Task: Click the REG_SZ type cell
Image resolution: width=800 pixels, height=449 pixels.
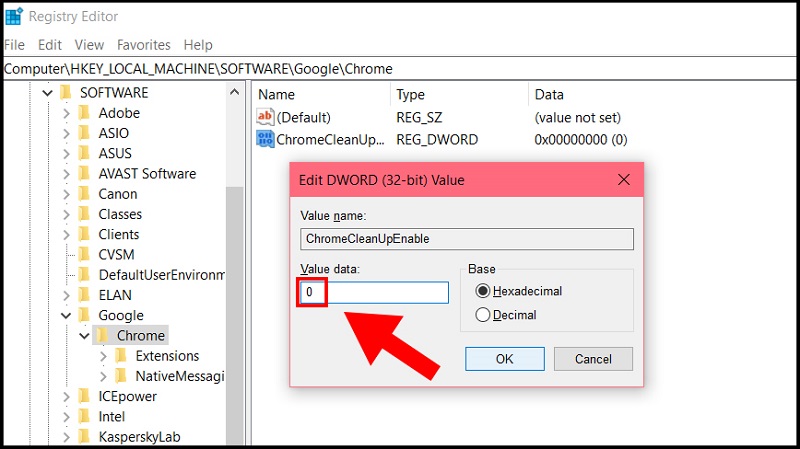Action: click(419, 117)
